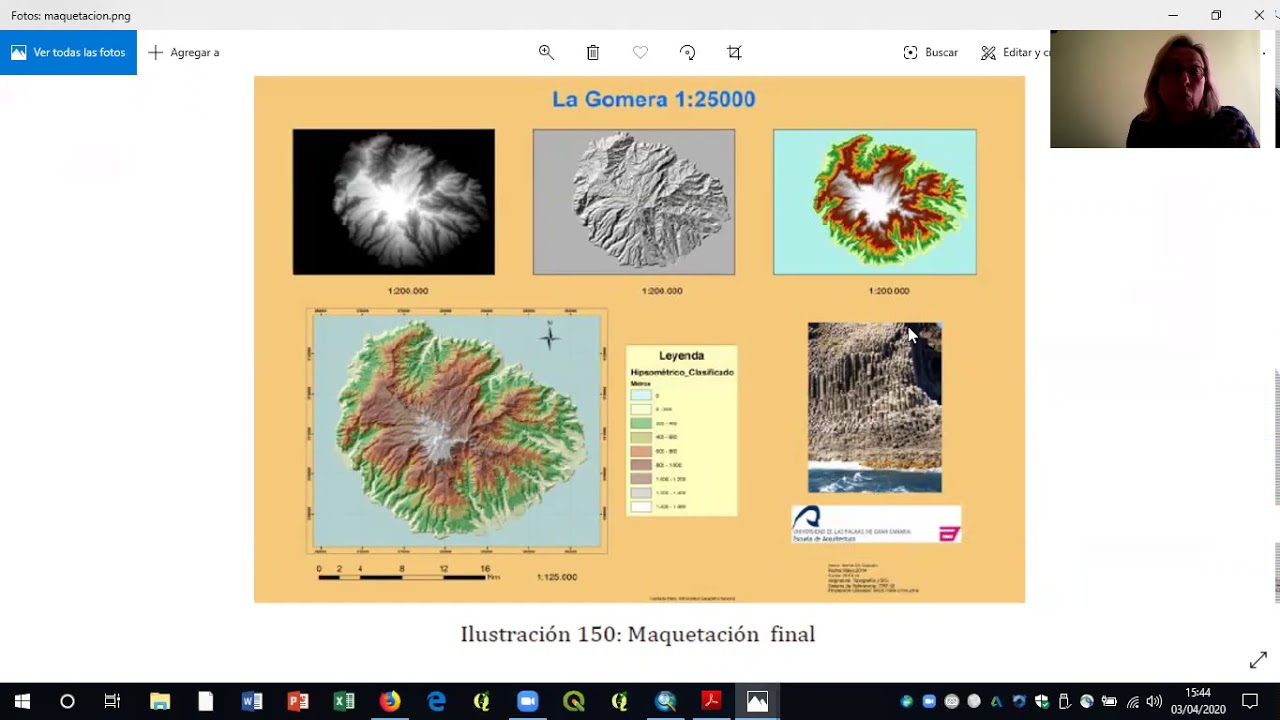Screen dimensions: 1280x720
Task: Open the Windows notification center
Action: [1250, 701]
